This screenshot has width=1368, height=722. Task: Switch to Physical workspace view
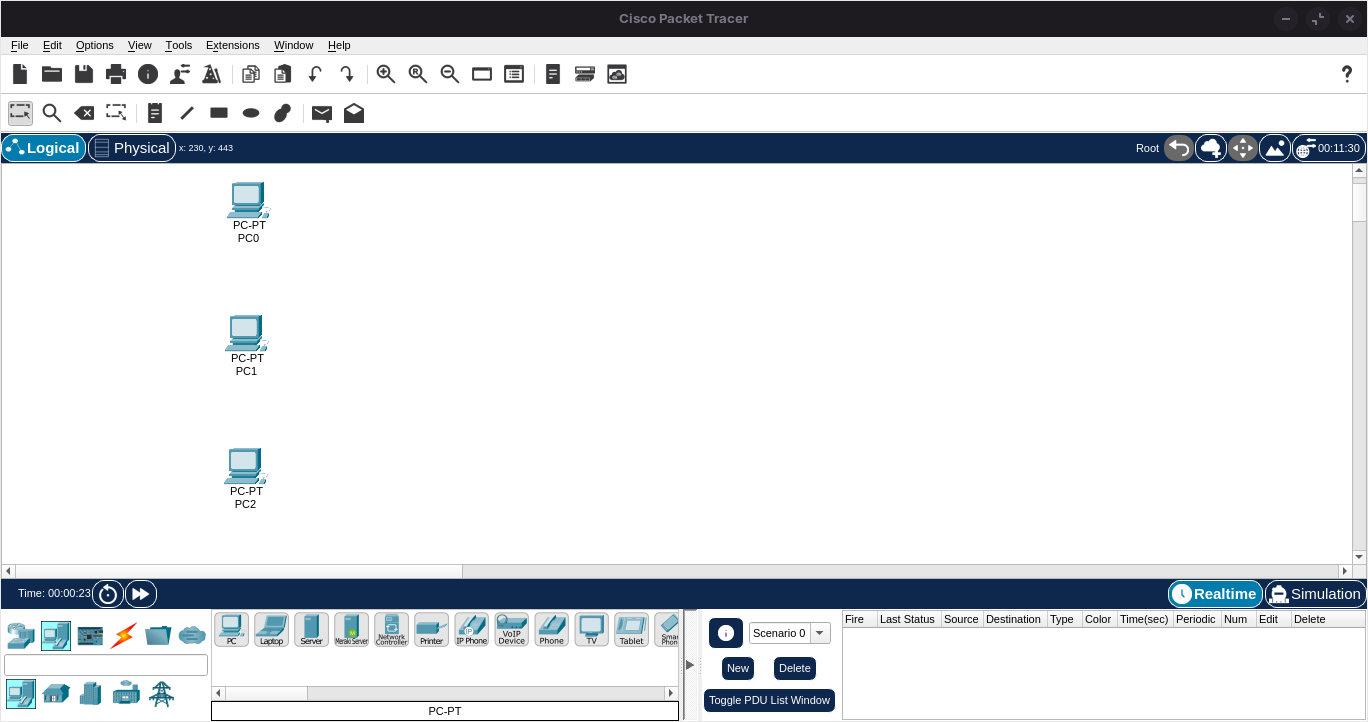[x=132, y=148]
